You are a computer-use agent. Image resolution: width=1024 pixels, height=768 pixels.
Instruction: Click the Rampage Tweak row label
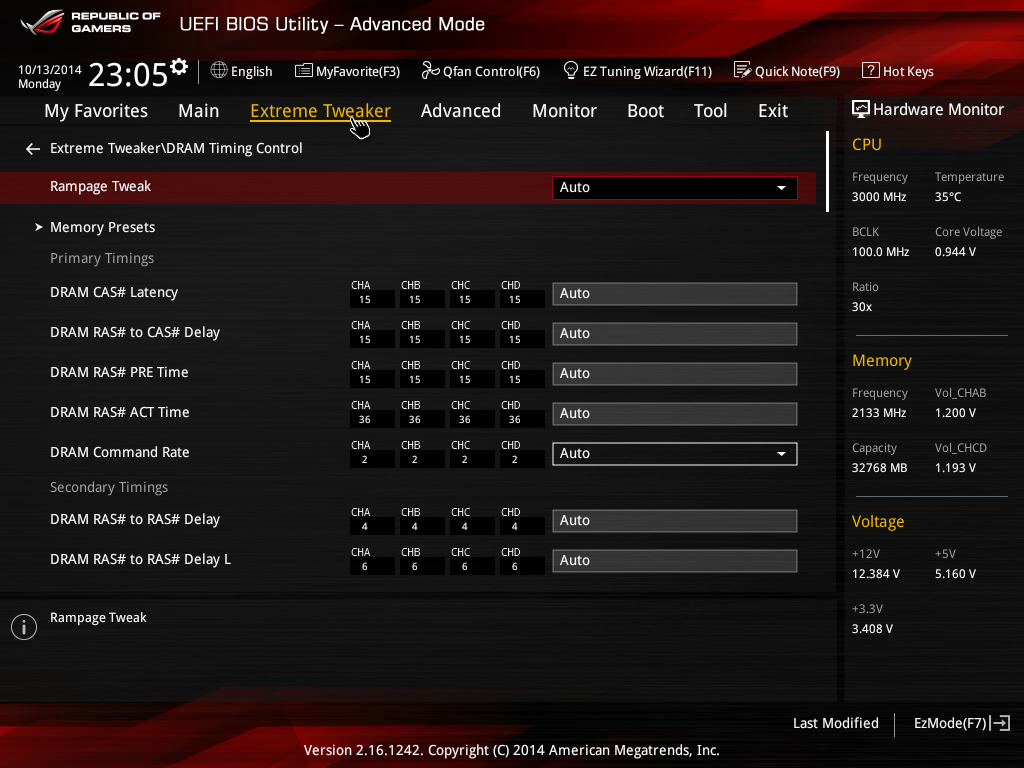(101, 186)
